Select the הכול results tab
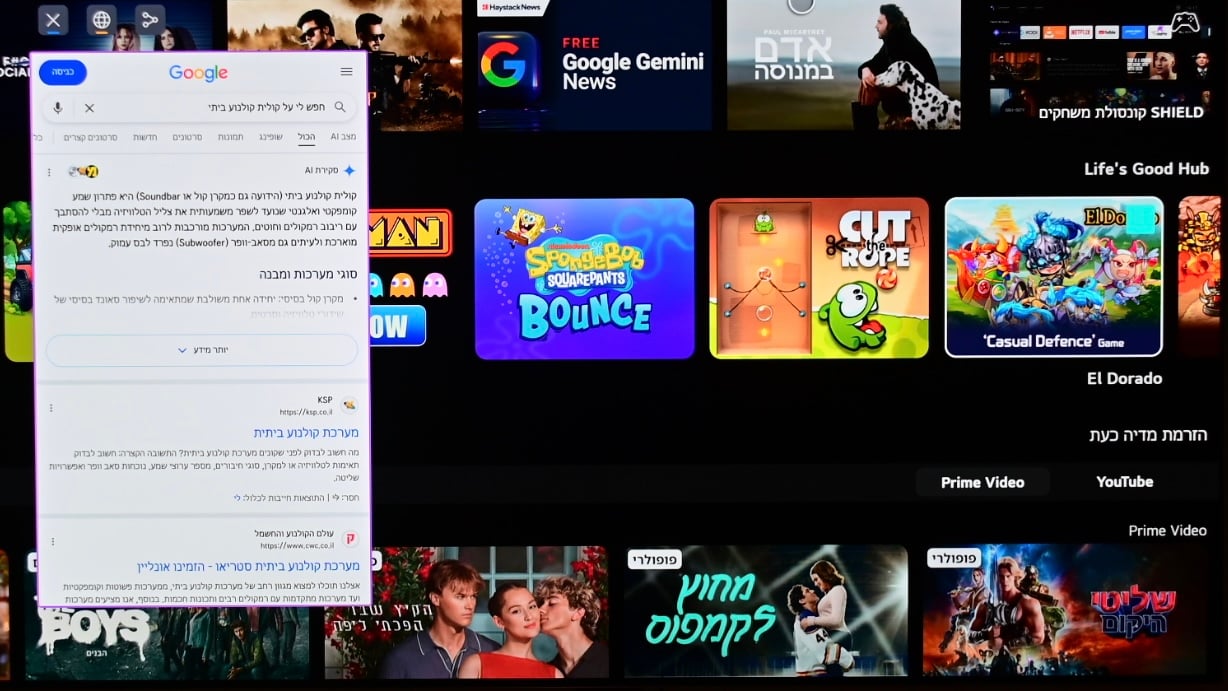The width and height of the screenshot is (1228, 691). pyautogui.click(x=306, y=137)
